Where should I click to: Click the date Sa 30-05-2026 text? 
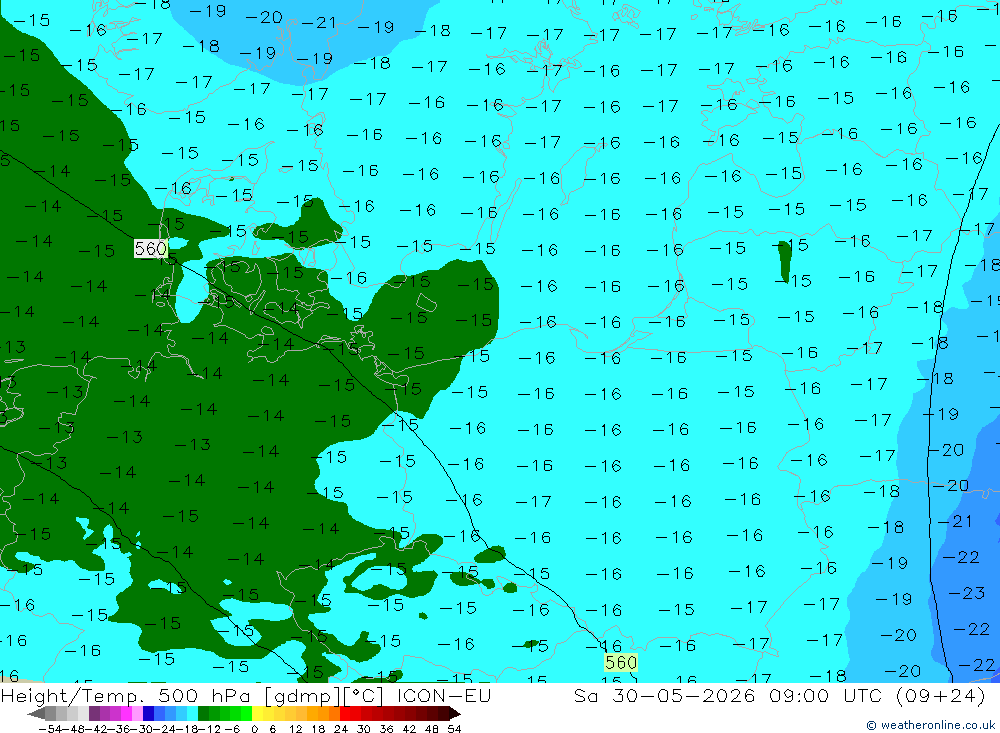pyautogui.click(x=667, y=695)
